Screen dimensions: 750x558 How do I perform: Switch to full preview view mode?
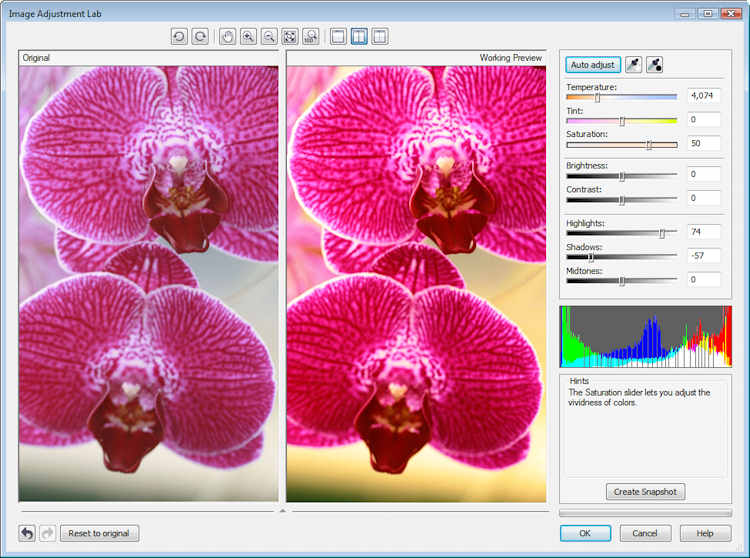click(x=338, y=36)
